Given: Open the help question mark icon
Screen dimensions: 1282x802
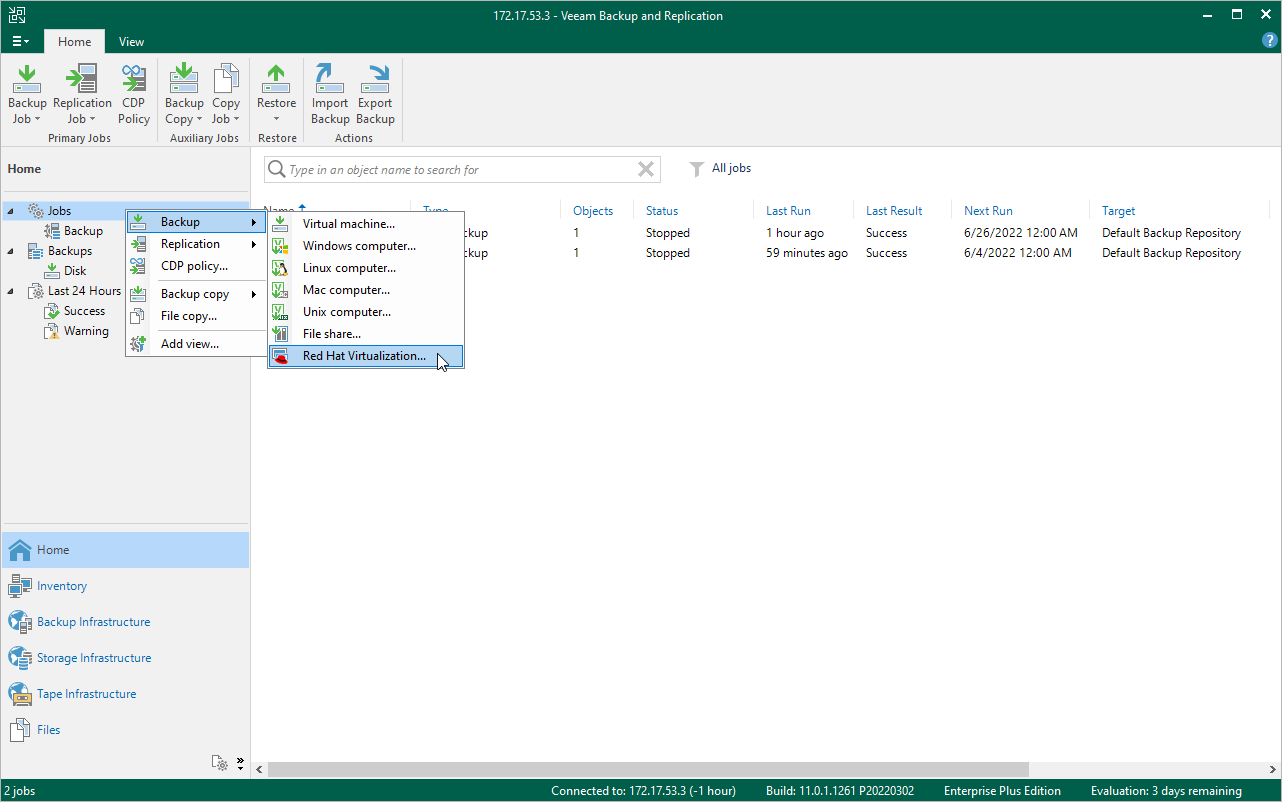Looking at the screenshot, I should point(1269,41).
